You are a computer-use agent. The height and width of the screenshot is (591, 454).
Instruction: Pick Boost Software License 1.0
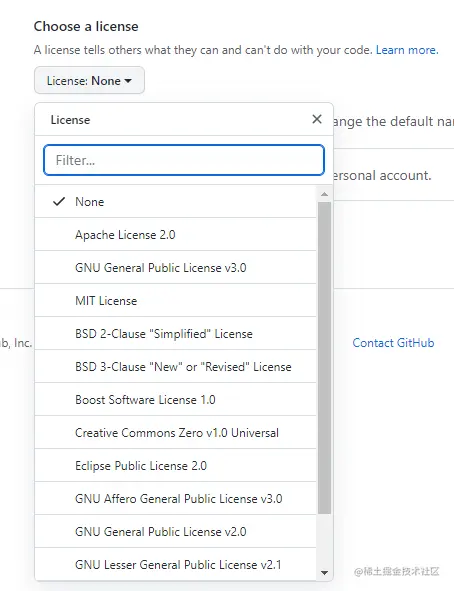pos(176,400)
